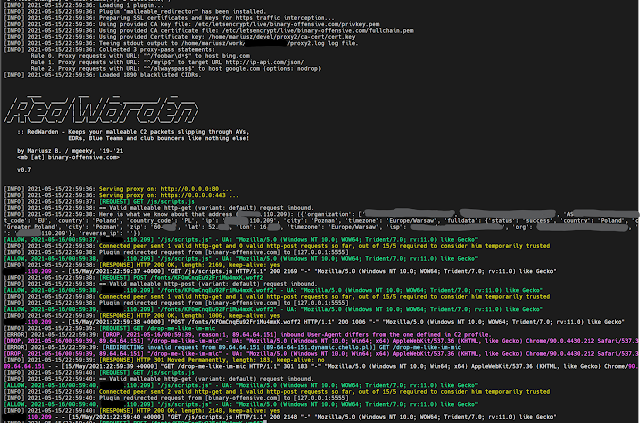Click the 22:59:40 'Plugin redirected request' line
Viewport: 640px width, 423px height.
[x=176, y=398]
